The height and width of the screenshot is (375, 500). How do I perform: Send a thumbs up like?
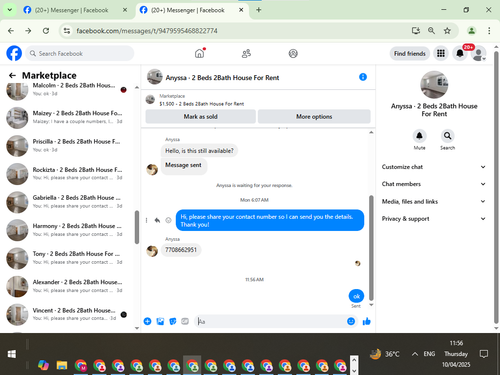tap(367, 321)
